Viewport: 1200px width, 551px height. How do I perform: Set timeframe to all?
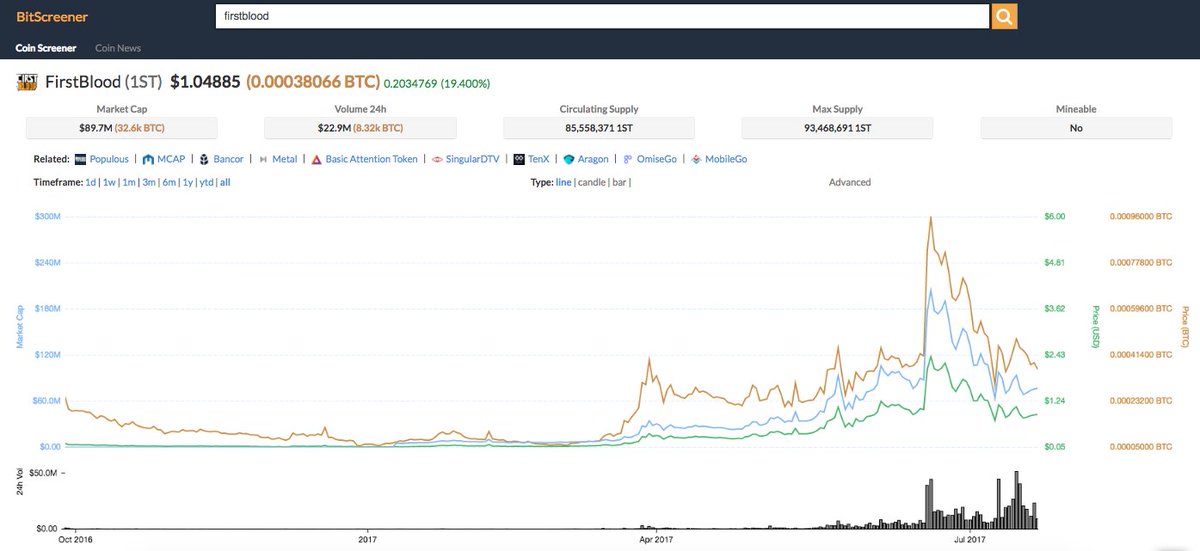[225, 183]
